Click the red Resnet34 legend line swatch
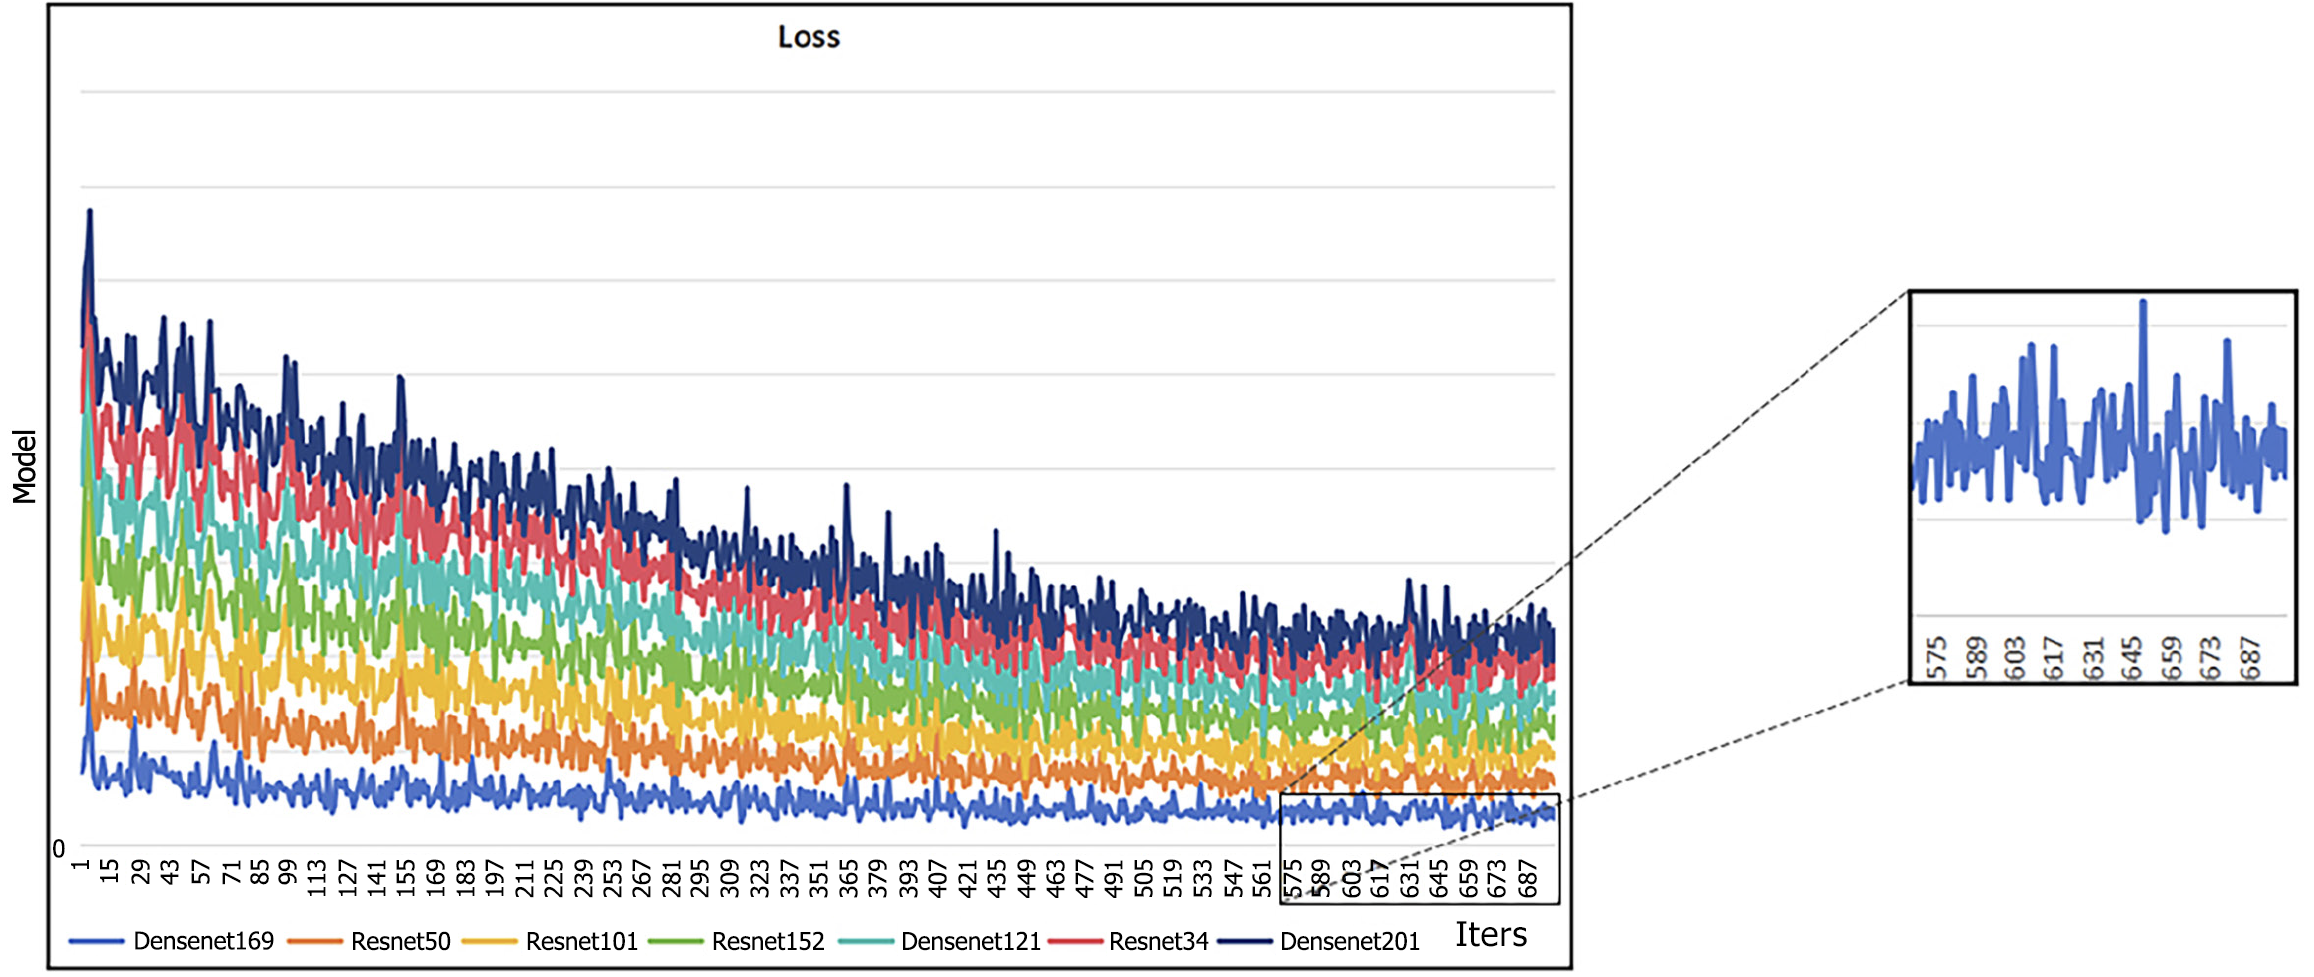The image size is (2314, 977). pos(1075,941)
